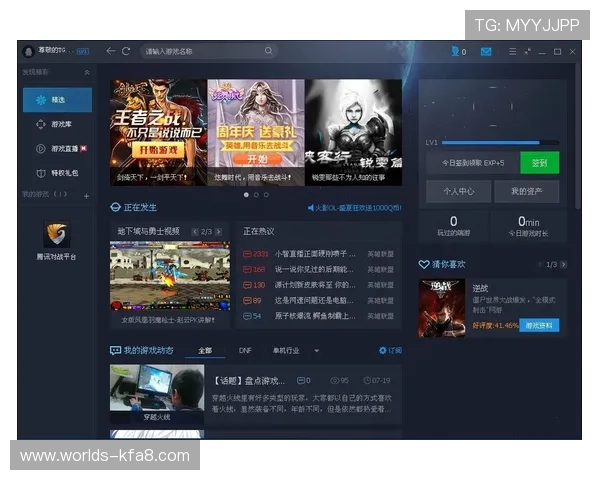Open the mail envelope icon in the title bar
600x480 pixels.
[x=486, y=51]
